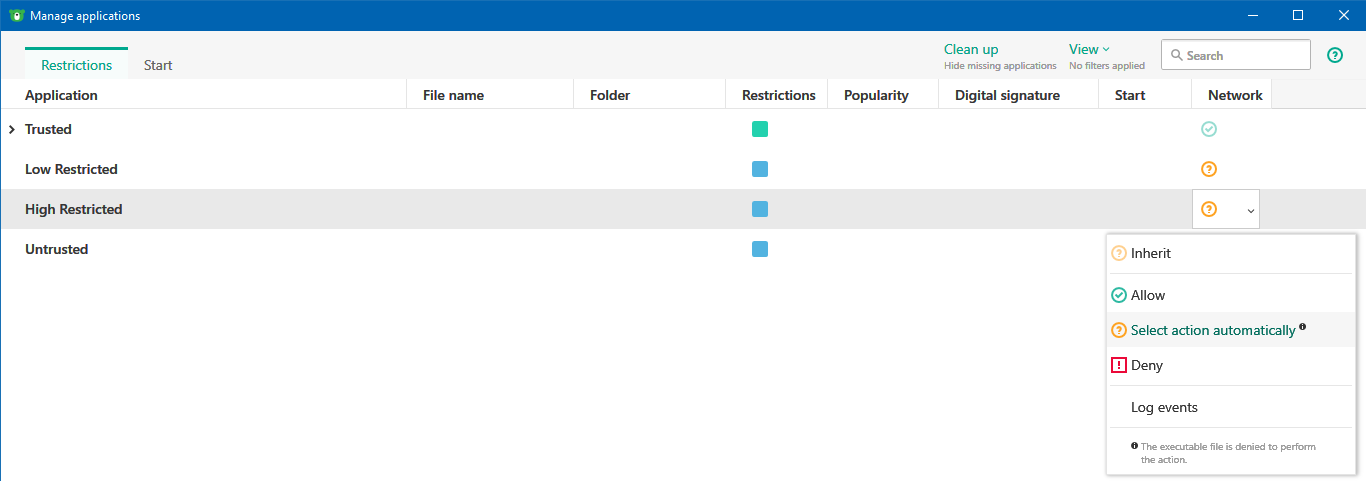Click the info icon beside Select action automatically
1366x481 pixels.
click(1303, 327)
